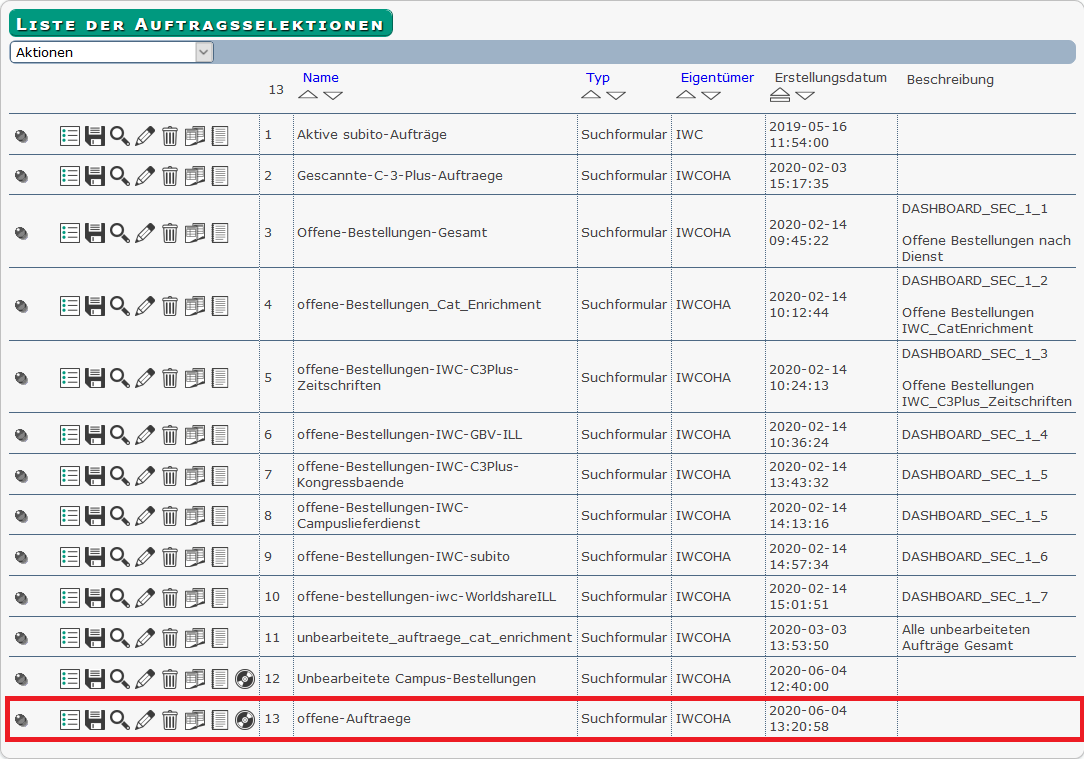Viewport: 1084px width, 759px height.
Task: Sort Name column ascending with up arrow
Action: [x=308, y=95]
